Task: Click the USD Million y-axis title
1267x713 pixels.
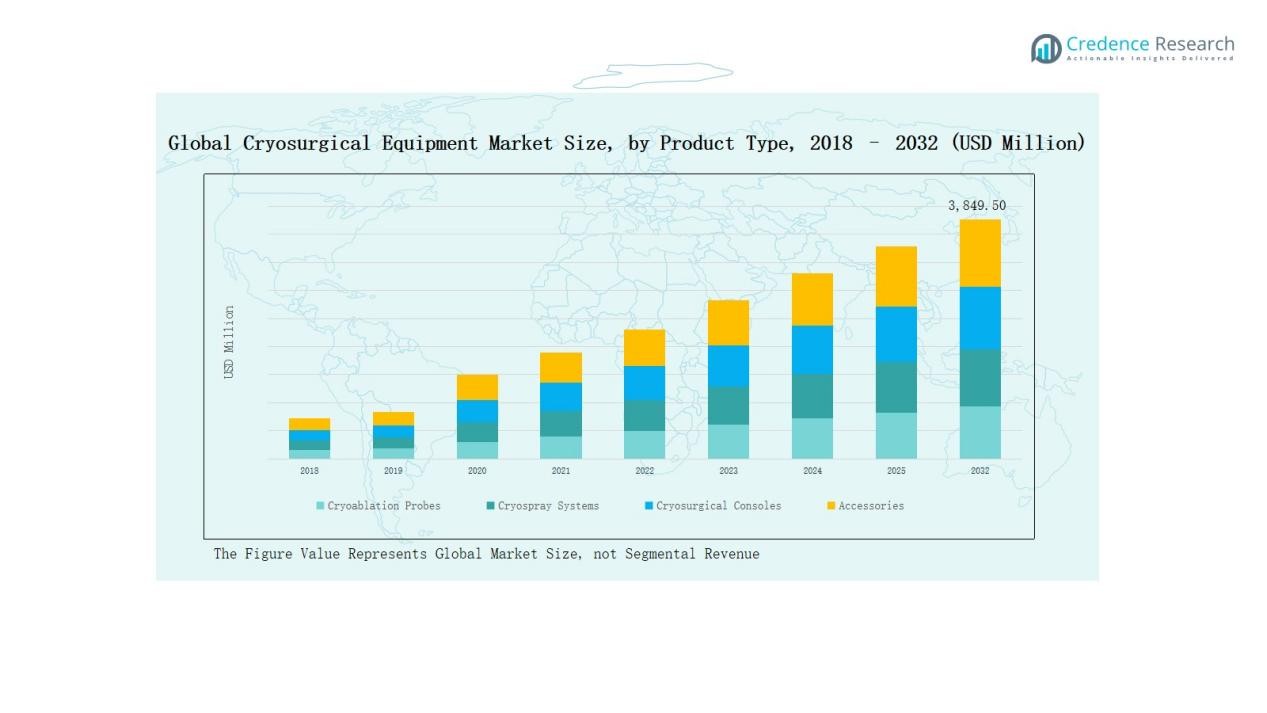Action: click(229, 342)
